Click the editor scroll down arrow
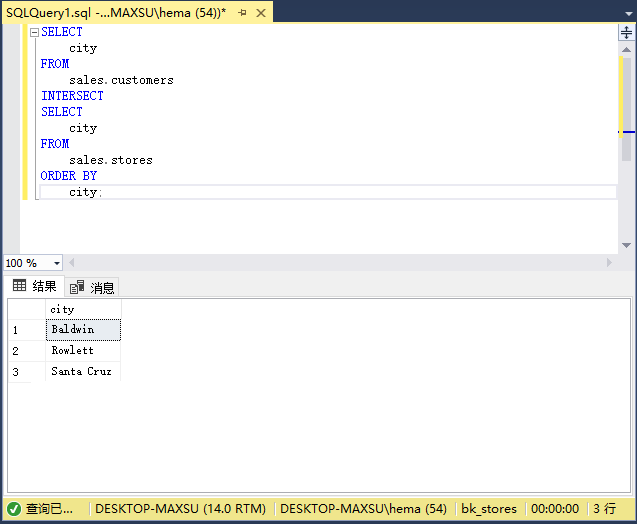Image resolution: width=637 pixels, height=524 pixels. [x=626, y=245]
